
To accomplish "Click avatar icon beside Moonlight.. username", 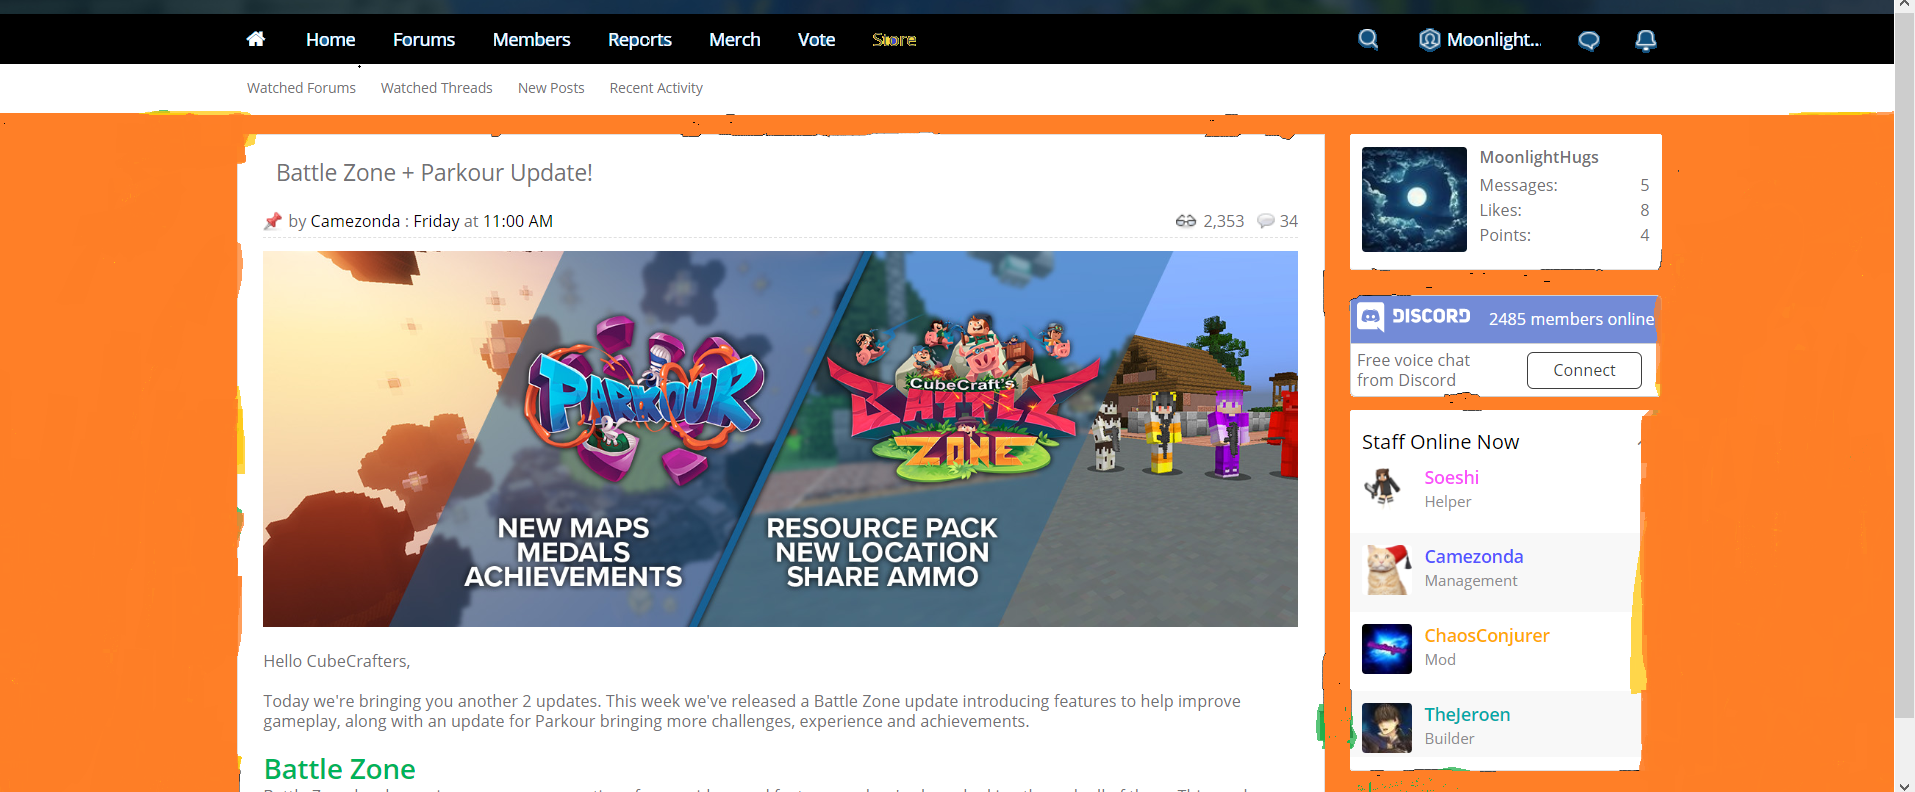I will pos(1430,40).
